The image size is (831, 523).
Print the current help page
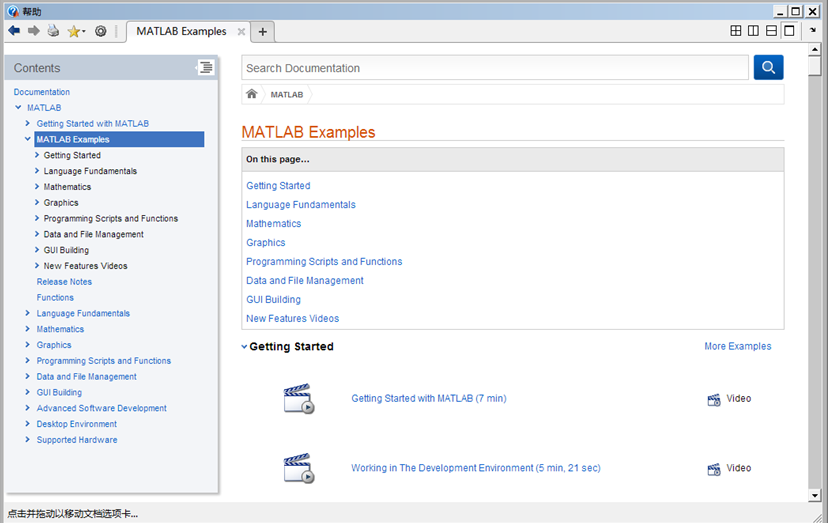pyautogui.click(x=53, y=31)
